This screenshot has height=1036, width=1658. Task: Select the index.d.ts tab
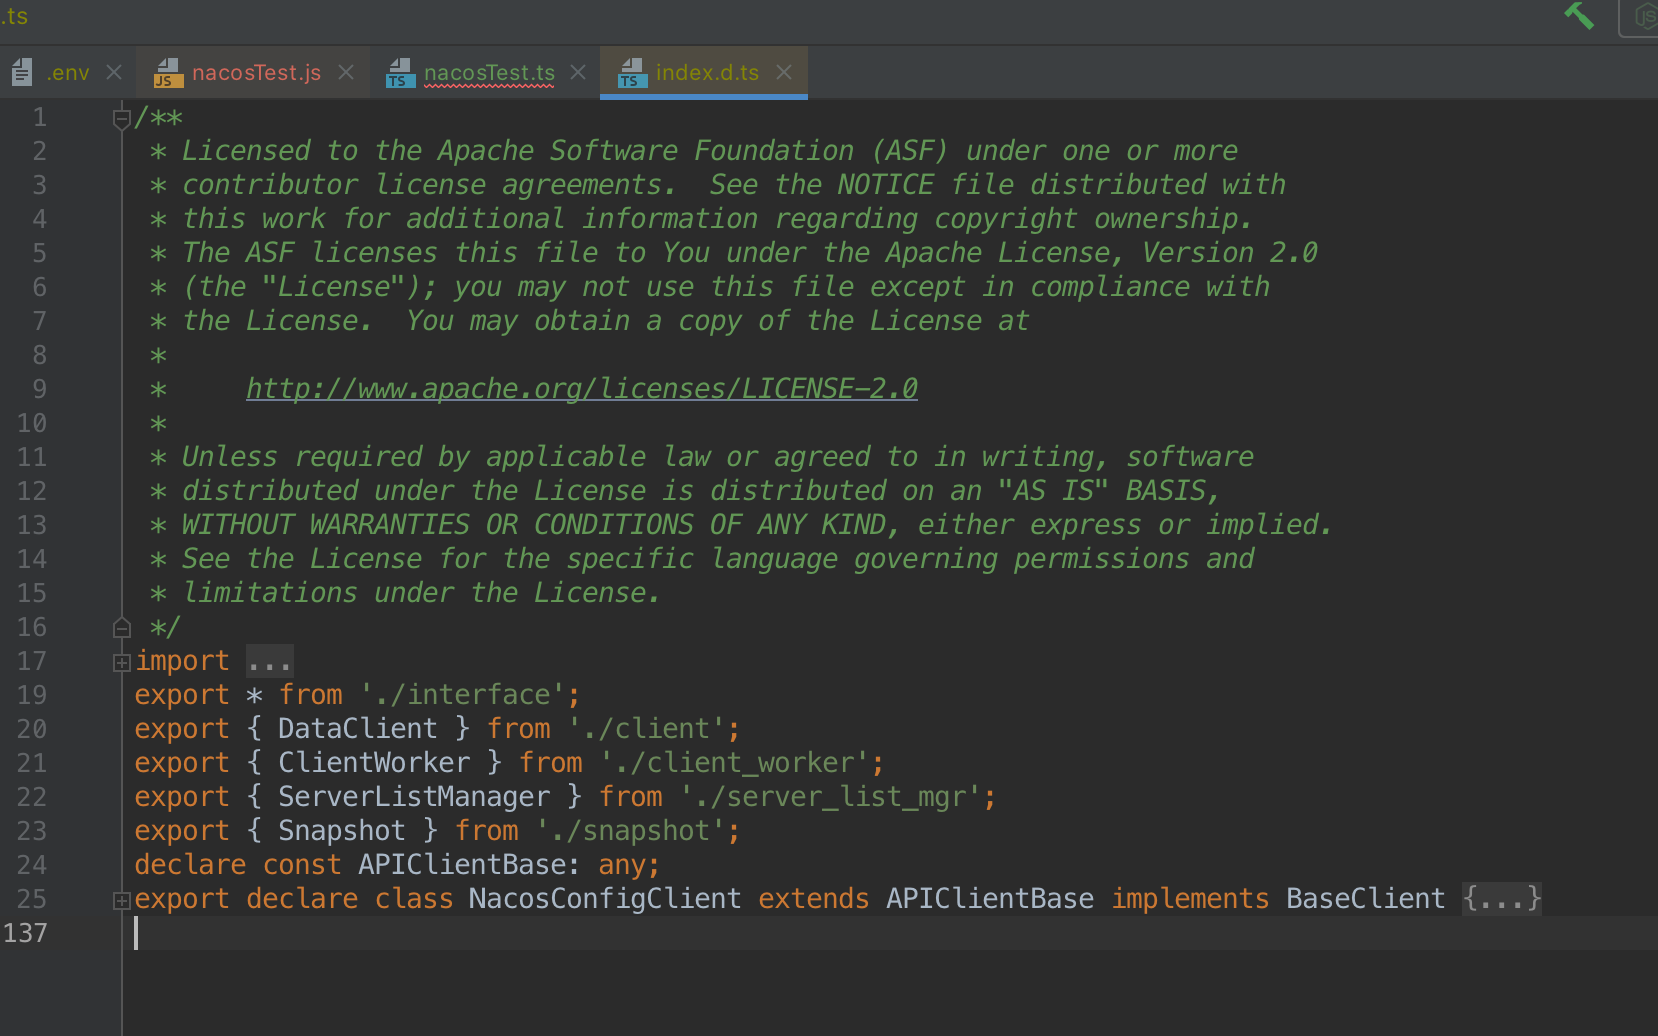click(x=706, y=73)
